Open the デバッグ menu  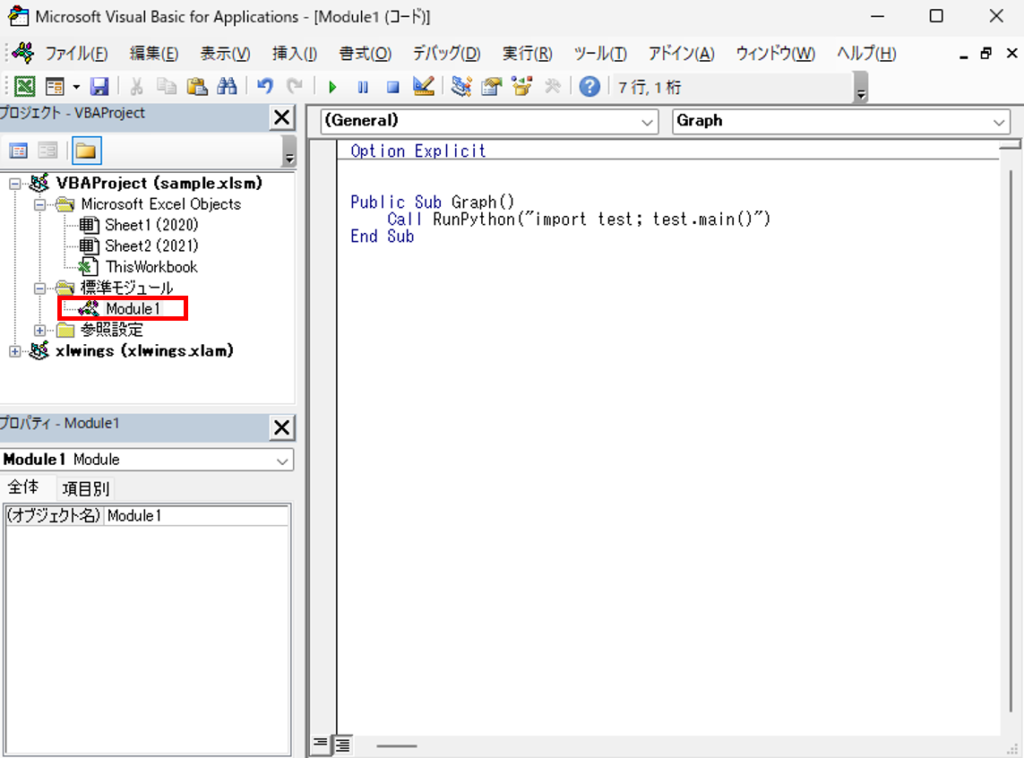pos(446,54)
